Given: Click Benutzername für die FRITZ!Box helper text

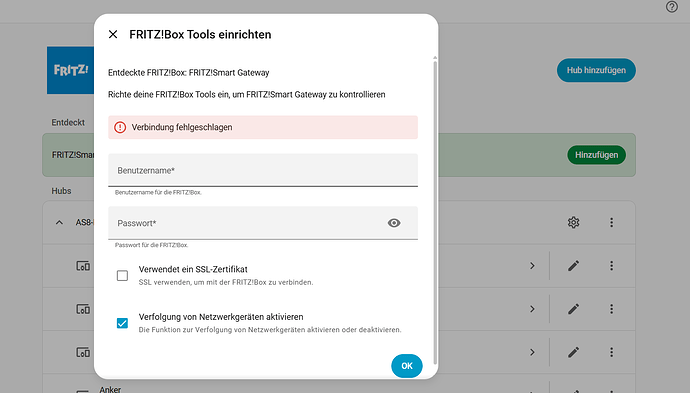Looking at the screenshot, I should click(x=158, y=192).
